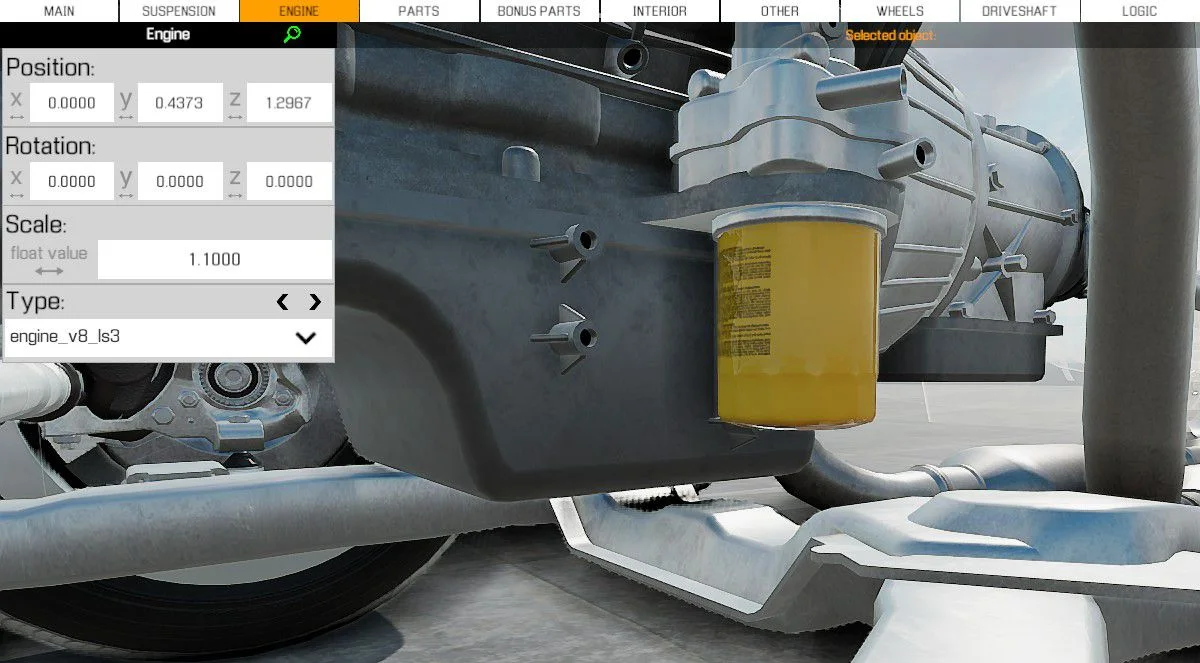1200x663 pixels.
Task: Open the engine_v8_ls3 type dropdown
Action: pos(168,338)
